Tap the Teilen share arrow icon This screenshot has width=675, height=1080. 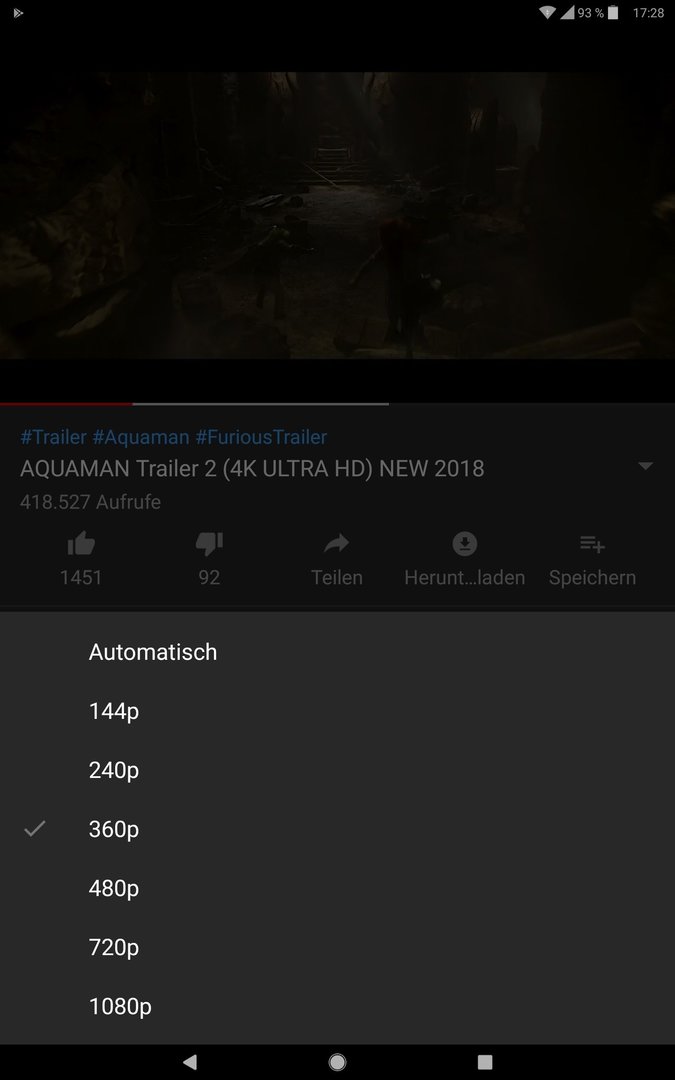(337, 544)
